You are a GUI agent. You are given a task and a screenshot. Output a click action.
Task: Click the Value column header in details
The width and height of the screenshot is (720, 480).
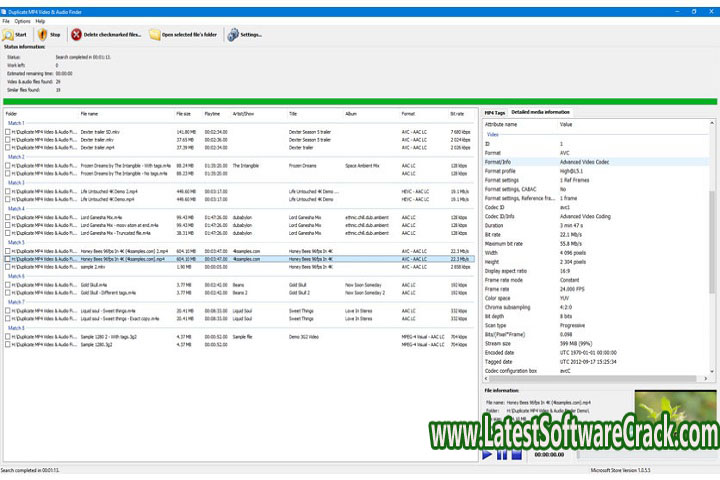coord(634,124)
